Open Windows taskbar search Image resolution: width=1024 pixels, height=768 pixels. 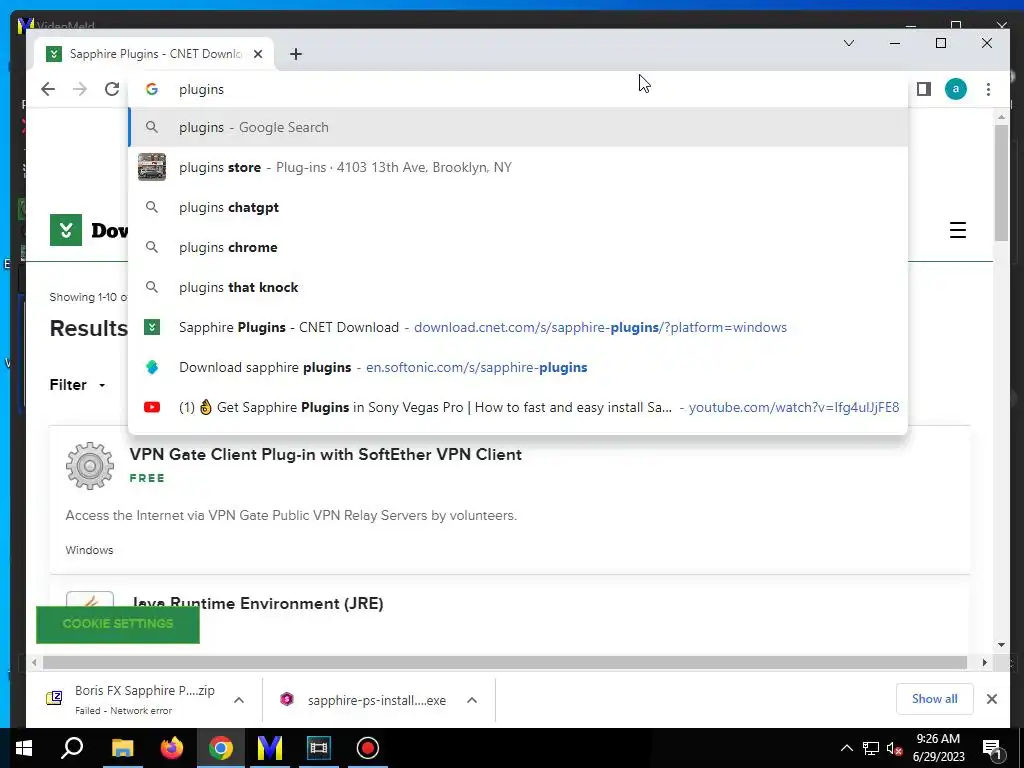point(72,748)
